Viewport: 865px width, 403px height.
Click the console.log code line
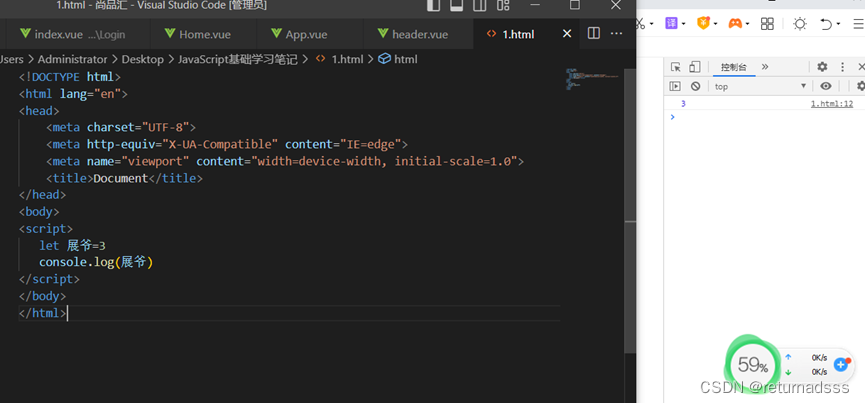pos(96,262)
